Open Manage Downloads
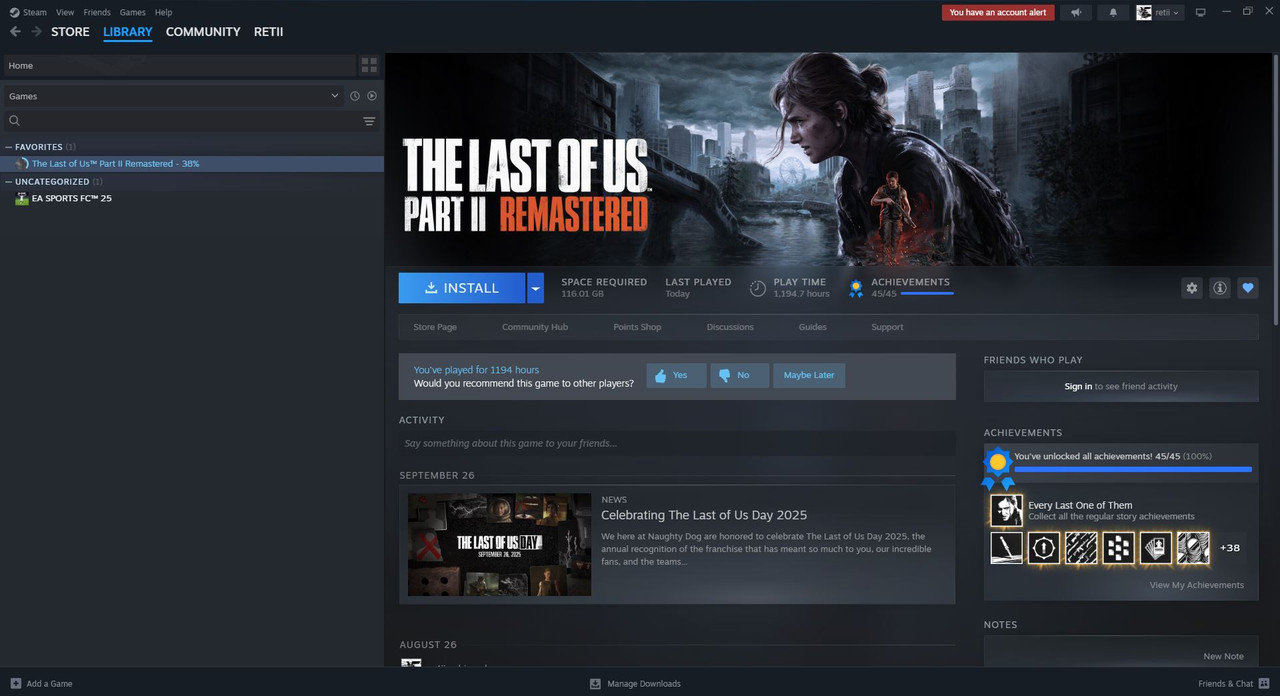Image resolution: width=1280 pixels, height=696 pixels. 635,684
